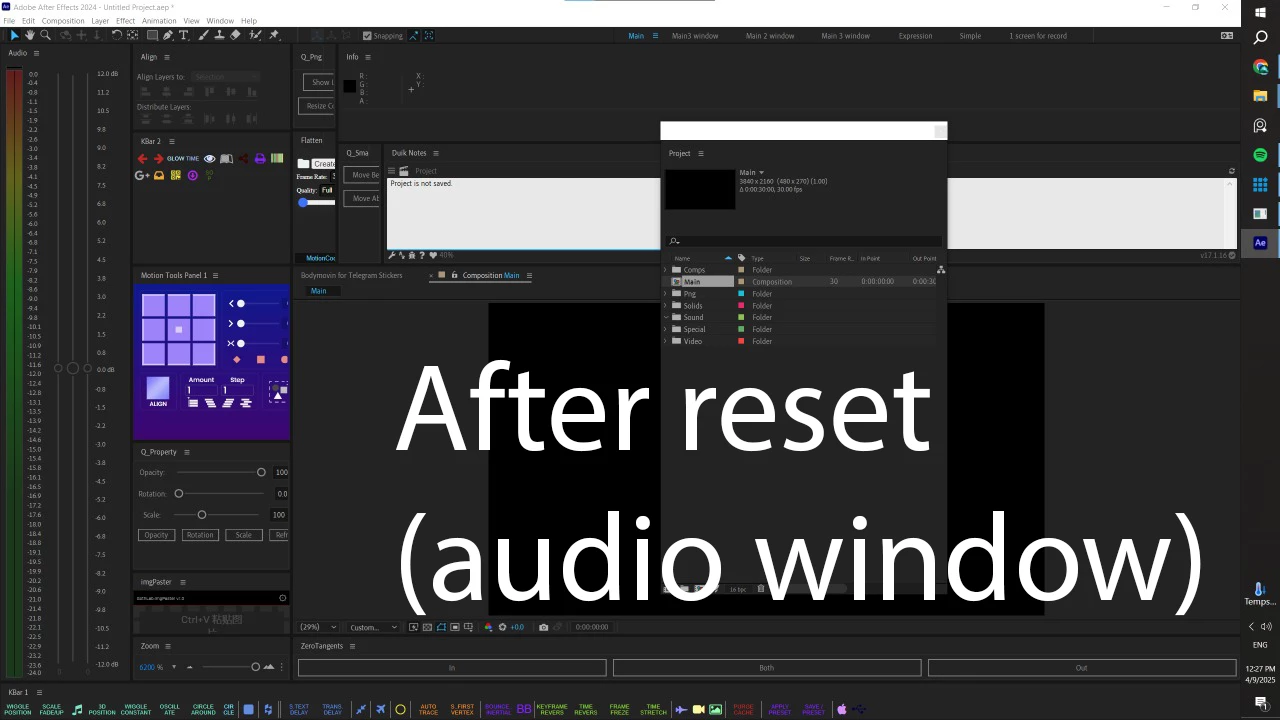Switch to the Expression workspace
Image resolution: width=1280 pixels, height=720 pixels.
[x=915, y=36]
